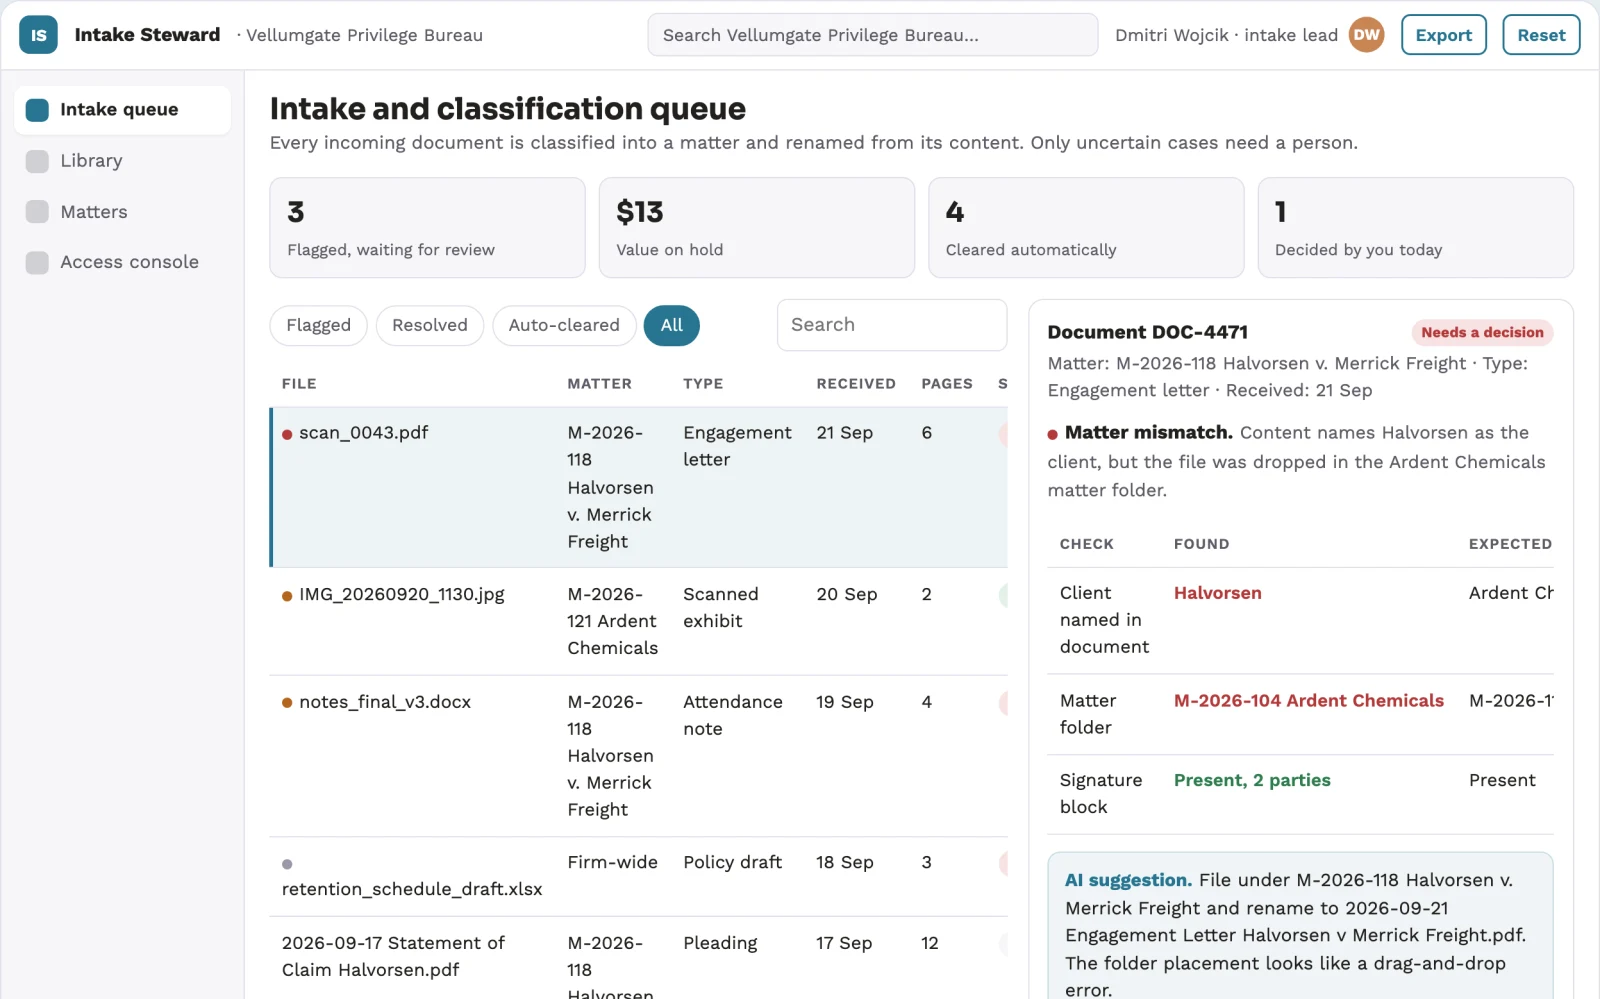Click the Present, 2 parties value
The height and width of the screenshot is (999, 1600).
pos(1252,780)
